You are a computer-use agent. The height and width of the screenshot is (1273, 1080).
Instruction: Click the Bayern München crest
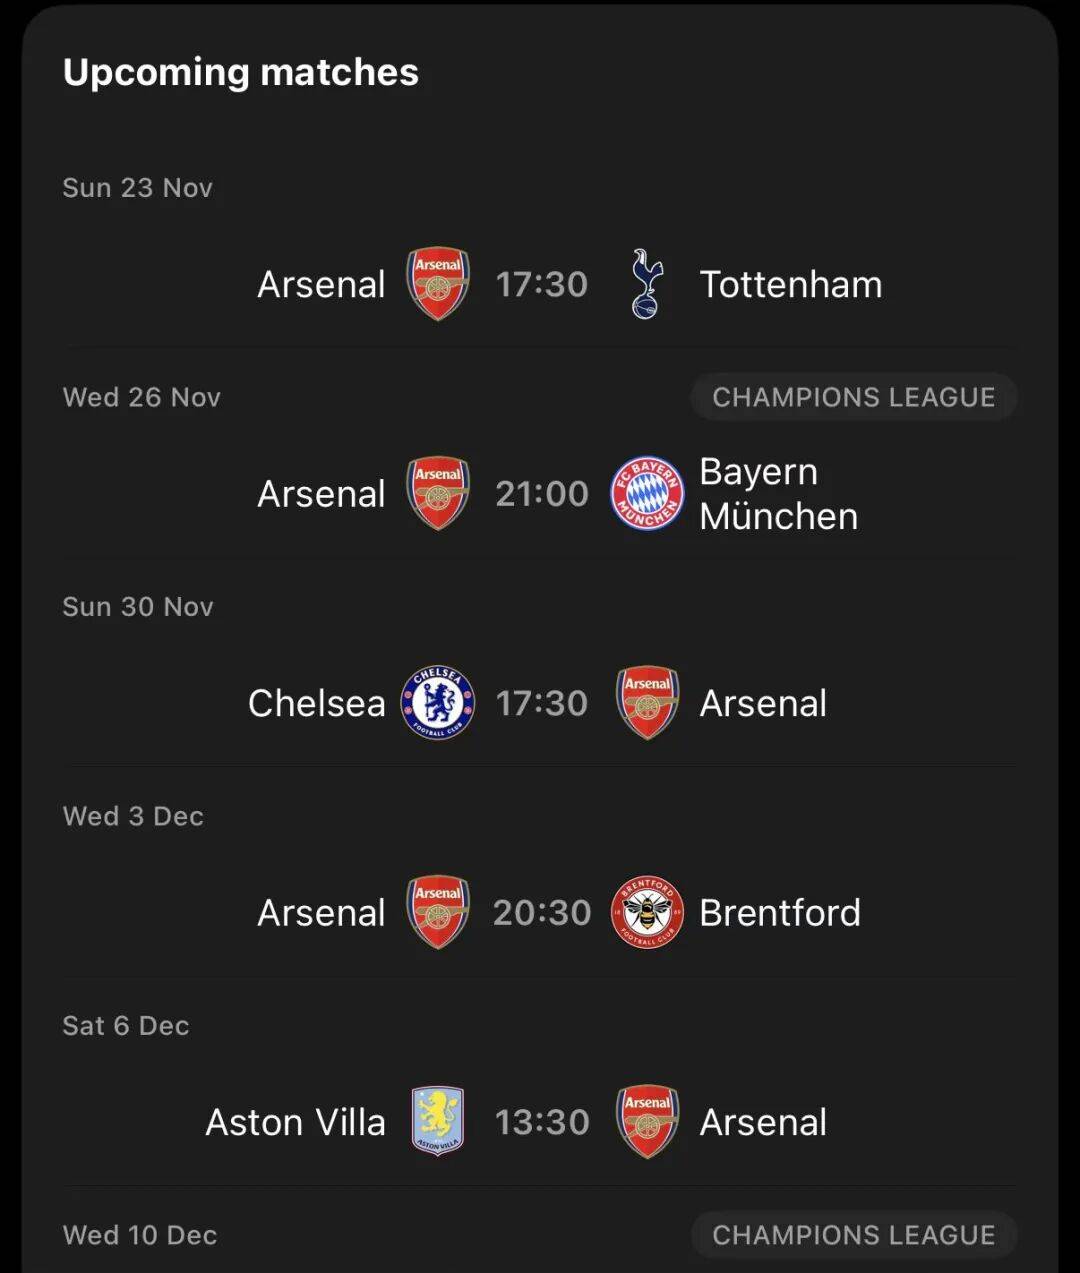point(647,494)
